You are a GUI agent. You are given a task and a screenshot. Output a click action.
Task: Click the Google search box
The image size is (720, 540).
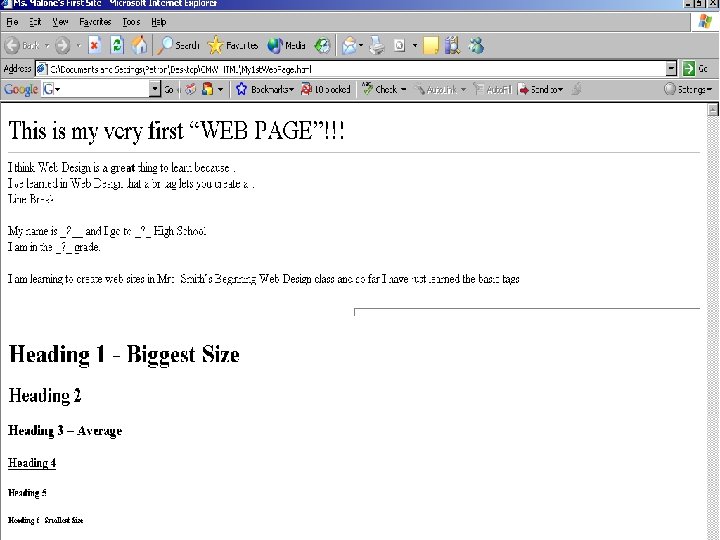coord(96,89)
